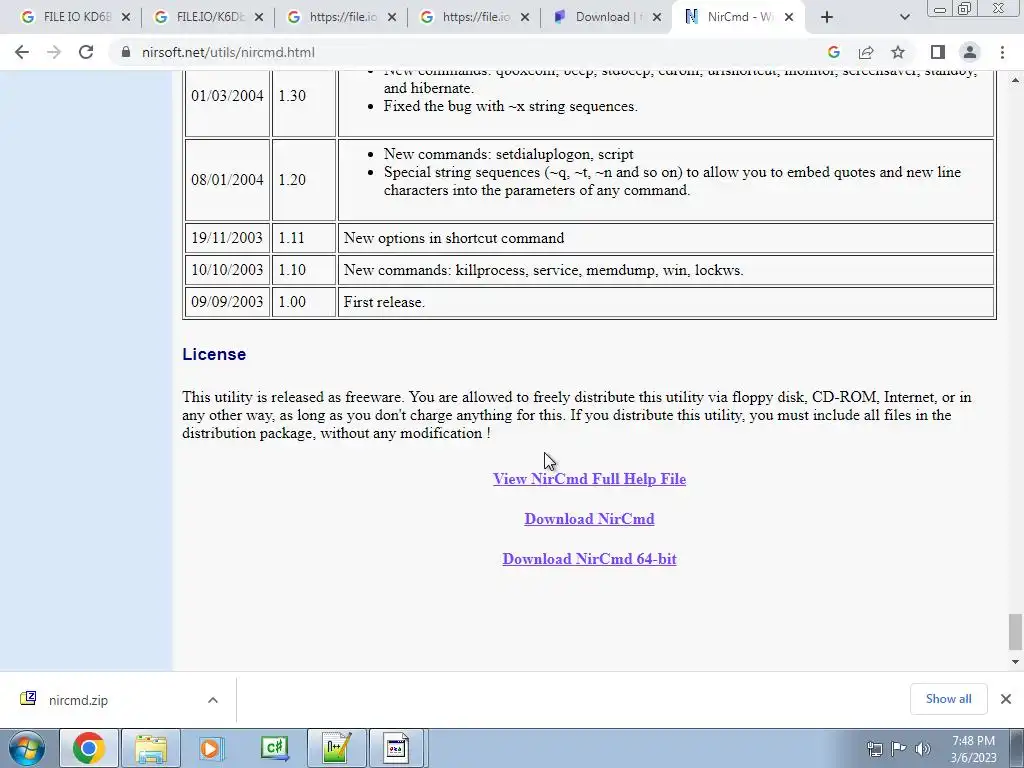Image resolution: width=1024 pixels, height=768 pixels.
Task: Expand the tab search chevron
Action: point(904,17)
